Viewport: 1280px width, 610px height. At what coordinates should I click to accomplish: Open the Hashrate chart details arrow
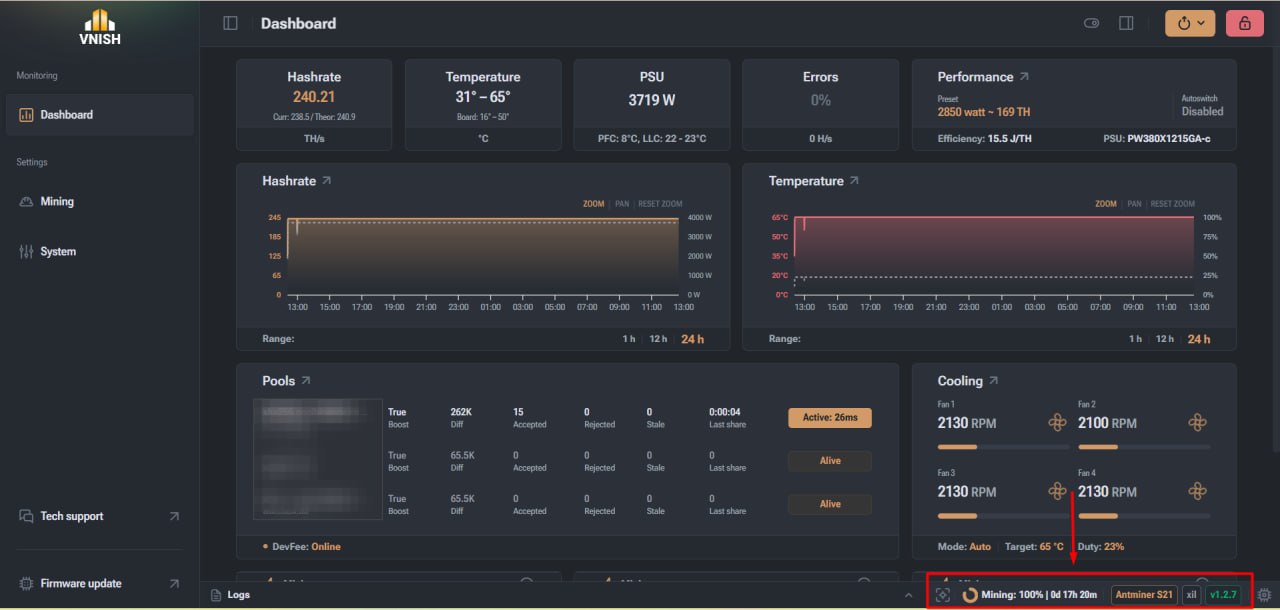(327, 181)
